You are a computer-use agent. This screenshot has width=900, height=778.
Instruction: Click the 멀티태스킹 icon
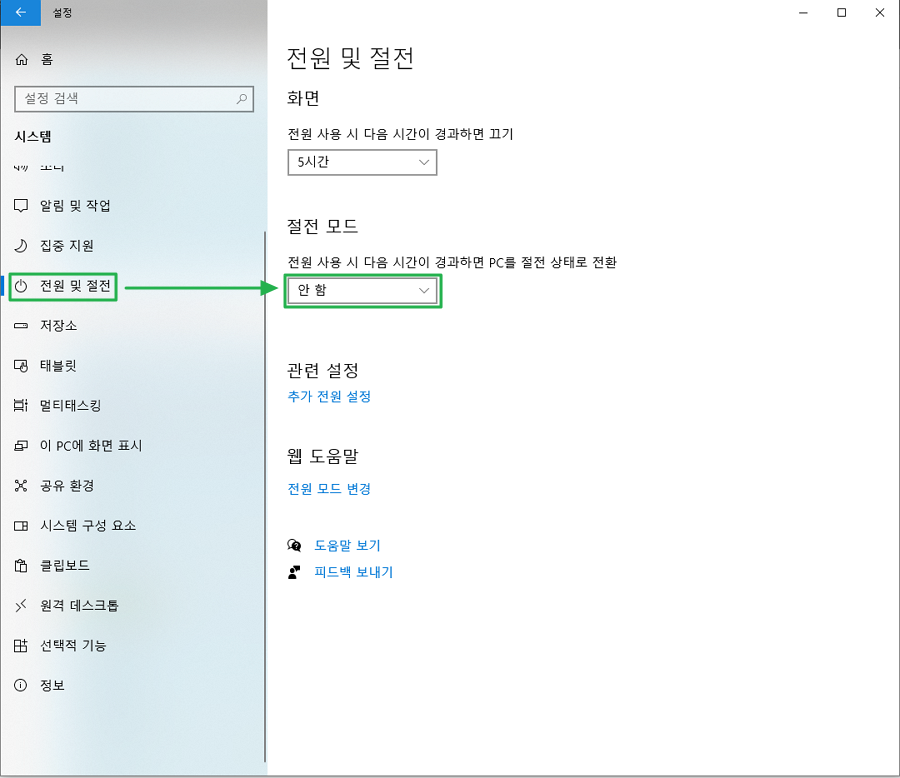point(21,406)
